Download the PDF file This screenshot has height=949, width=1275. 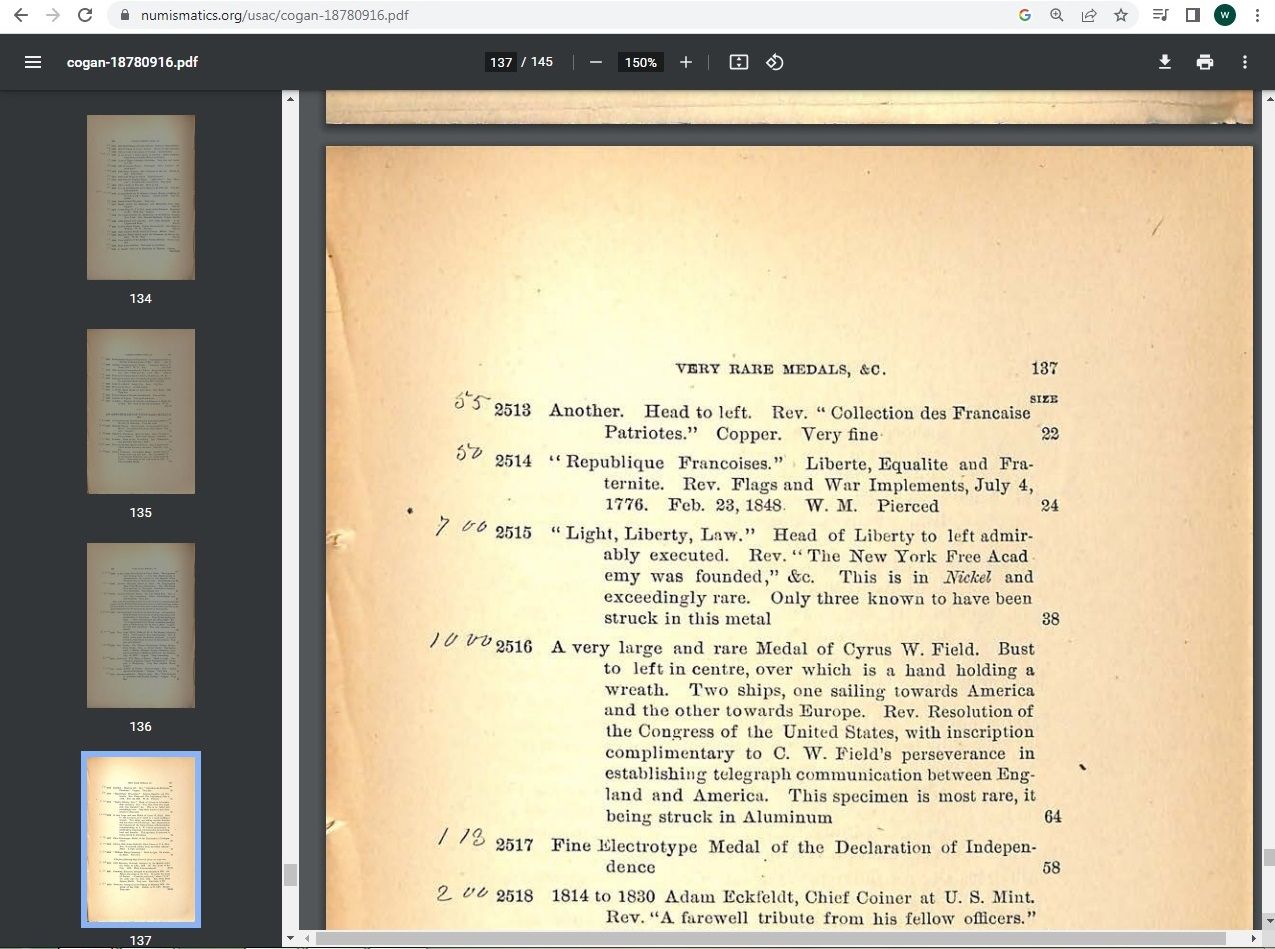click(x=1165, y=62)
